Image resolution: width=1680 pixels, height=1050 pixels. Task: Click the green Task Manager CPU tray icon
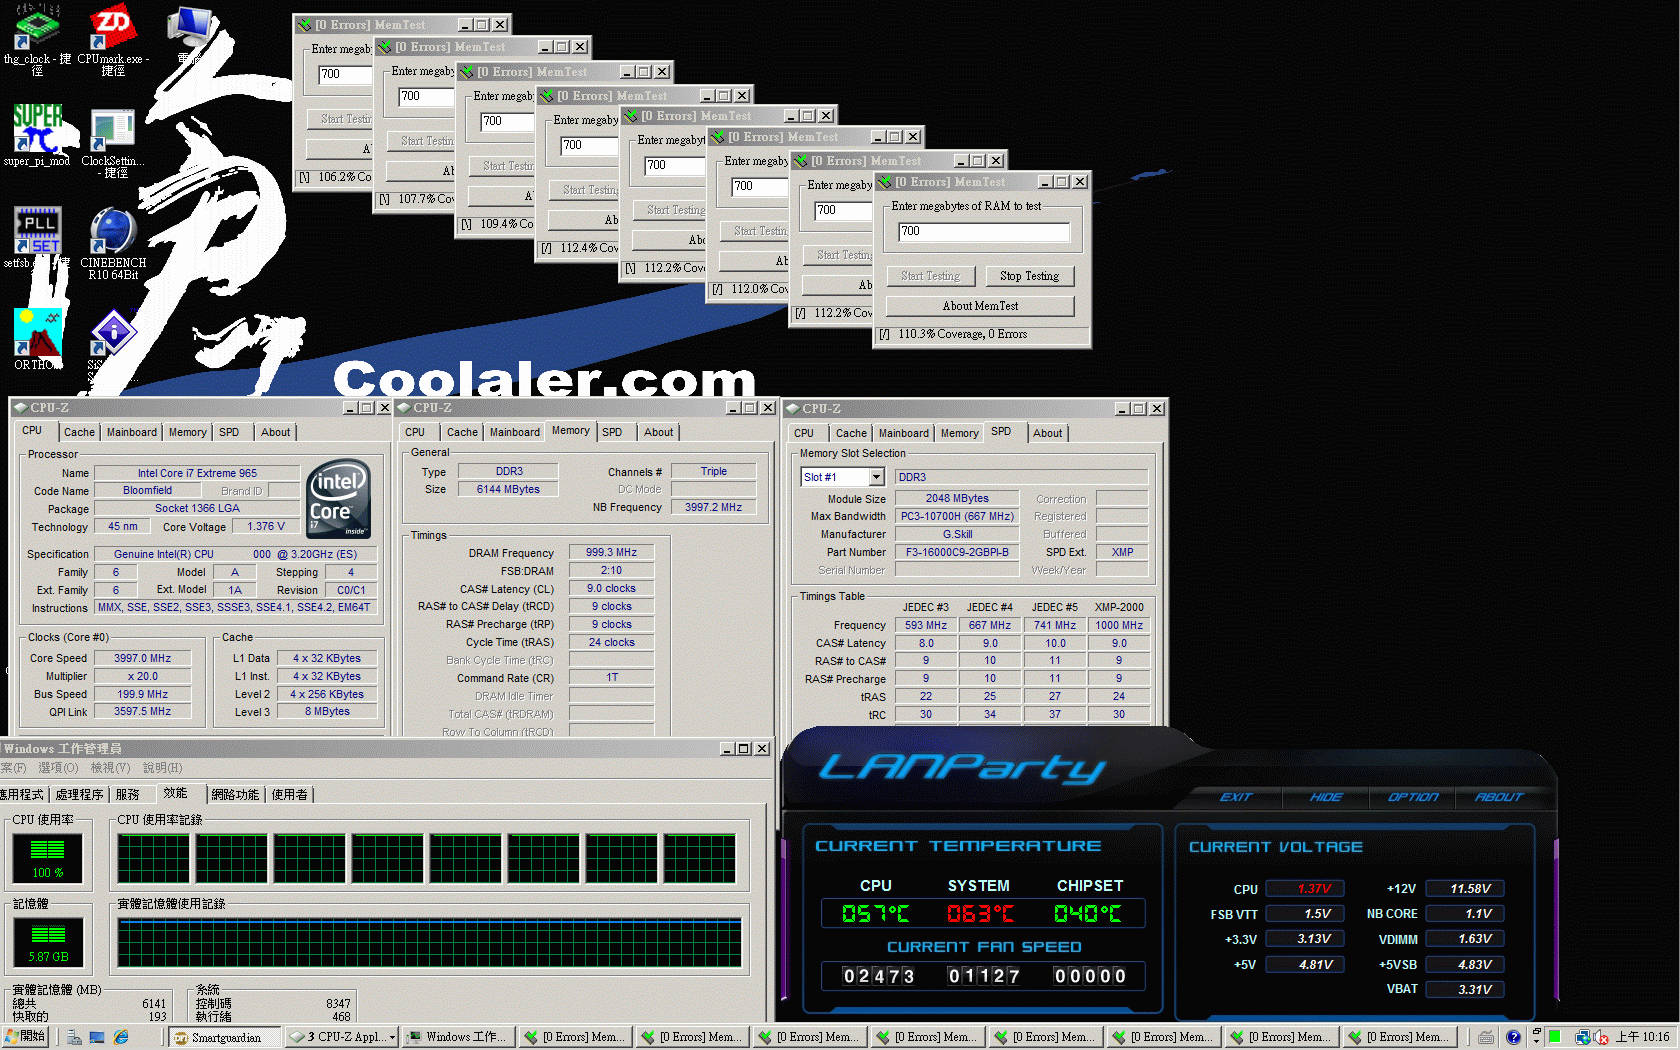[1555, 1037]
